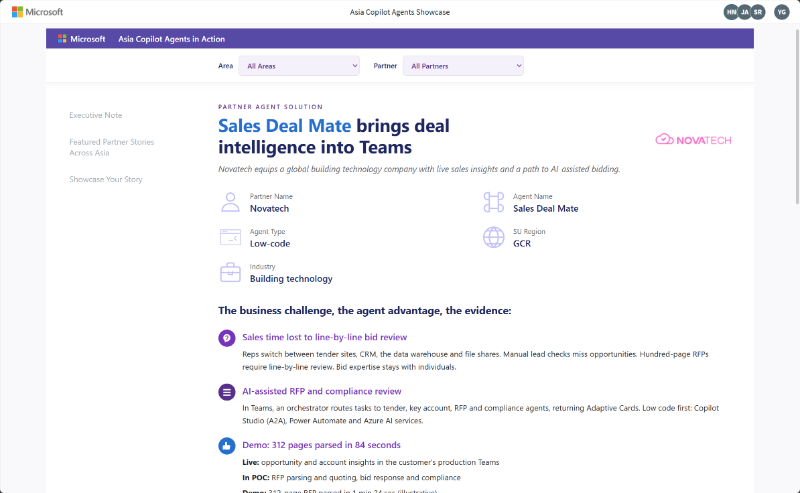
Task: Click the Partner Name person icon
Action: 230,202
